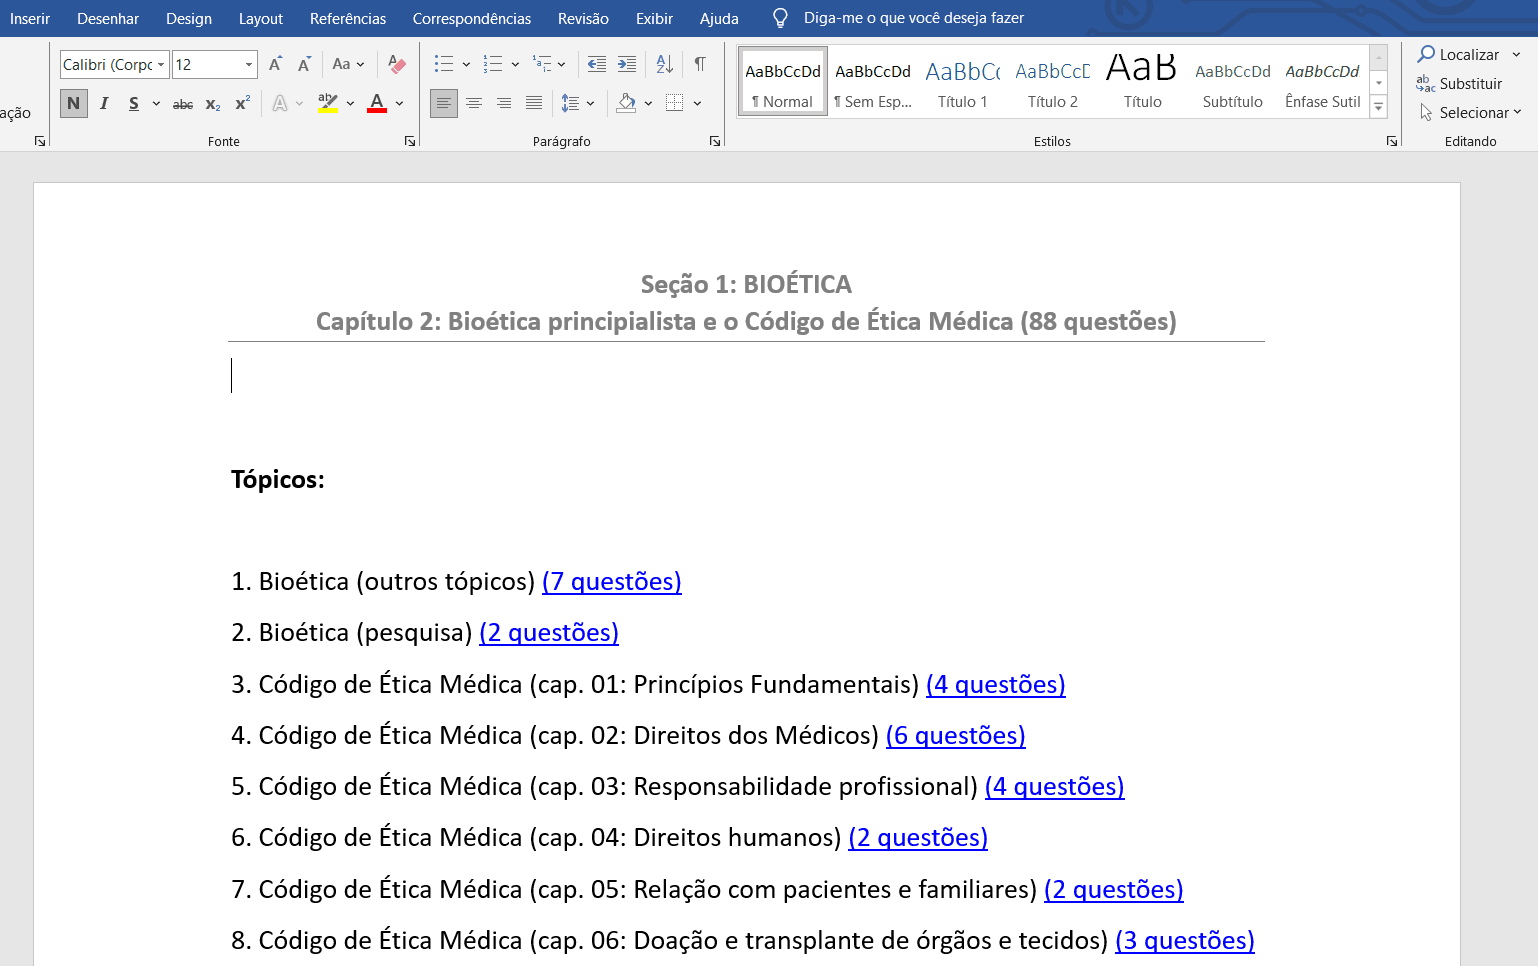Image resolution: width=1538 pixels, height=966 pixels.
Task: Open the Correspondências tab
Action: [472, 18]
